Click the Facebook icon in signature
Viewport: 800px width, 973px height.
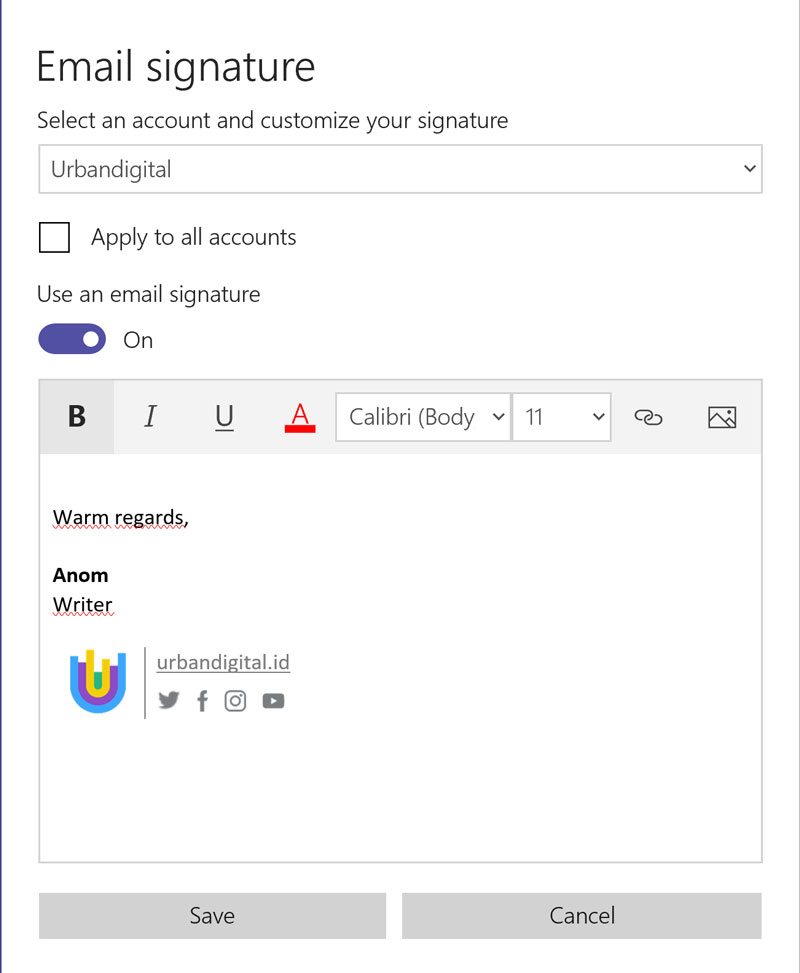[x=202, y=701]
